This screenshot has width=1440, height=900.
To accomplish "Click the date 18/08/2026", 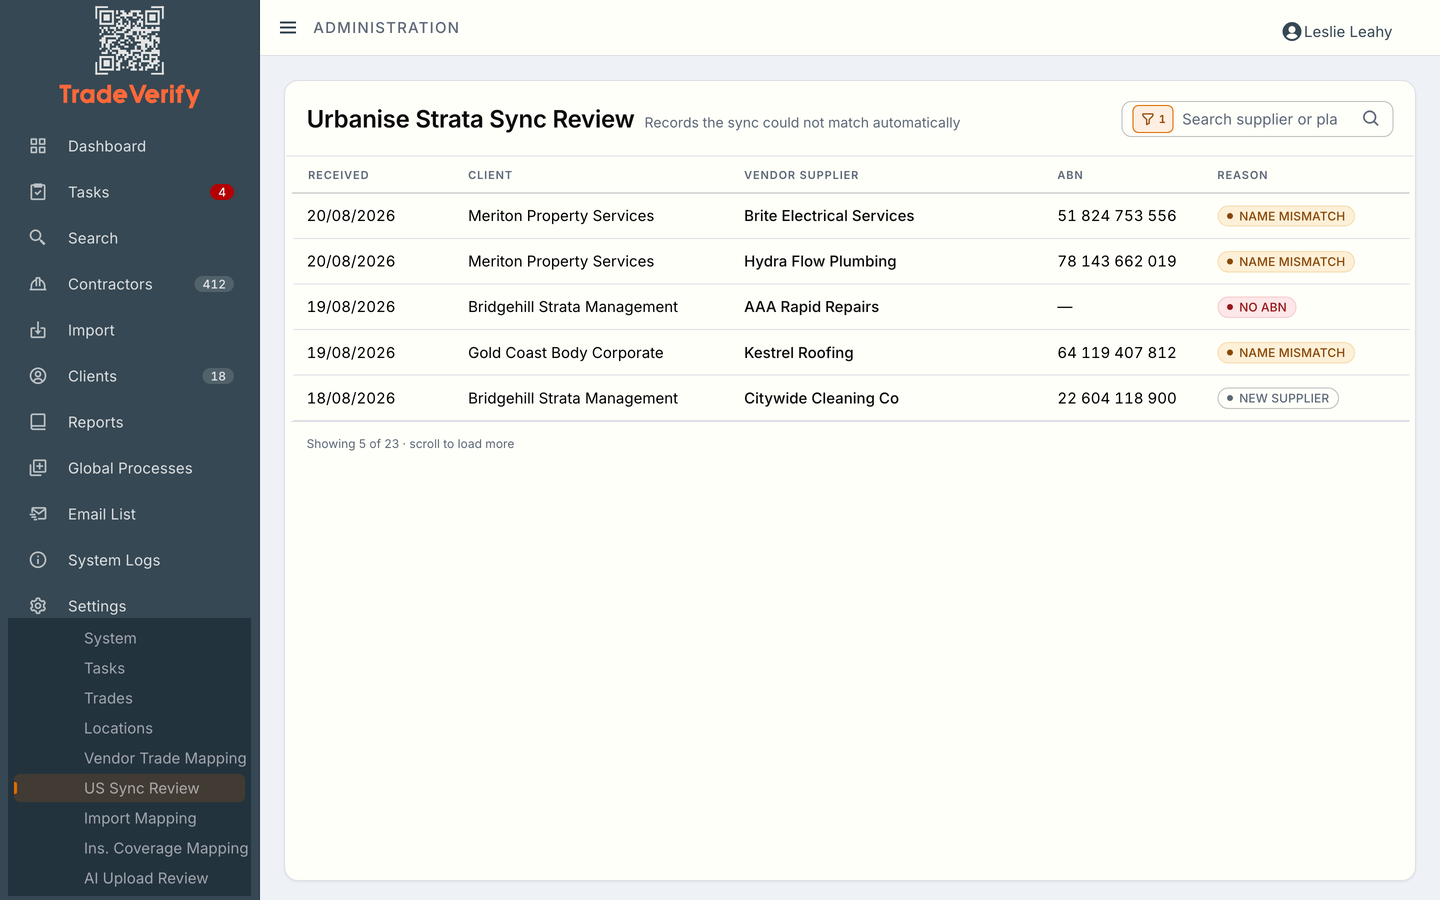I will coord(351,398).
